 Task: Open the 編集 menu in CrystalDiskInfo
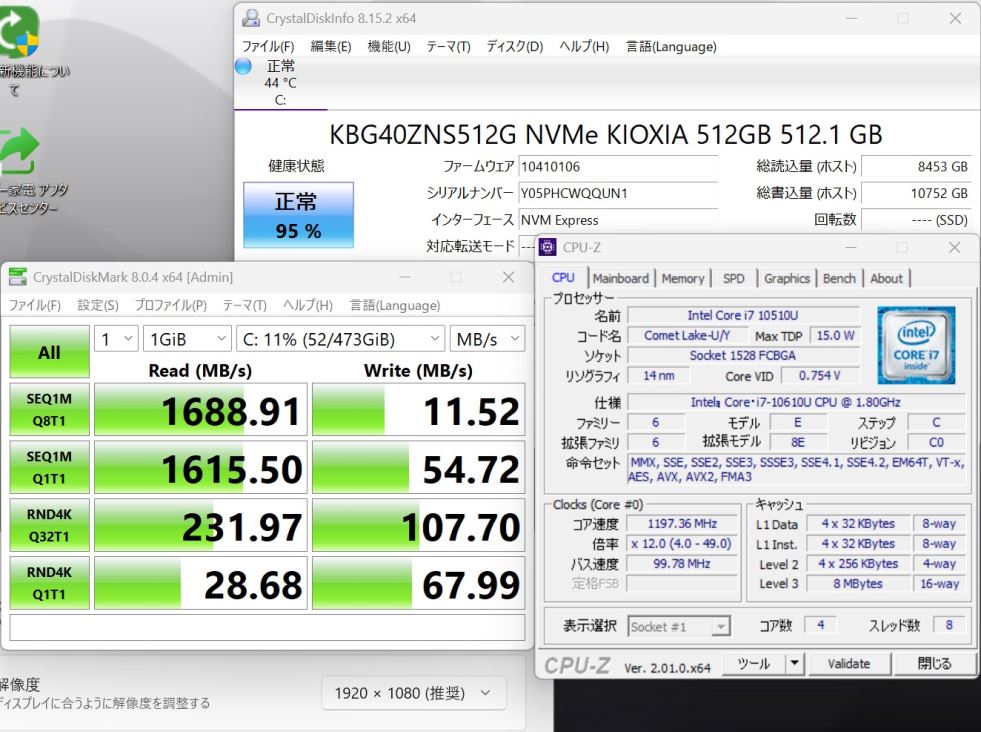pos(330,47)
